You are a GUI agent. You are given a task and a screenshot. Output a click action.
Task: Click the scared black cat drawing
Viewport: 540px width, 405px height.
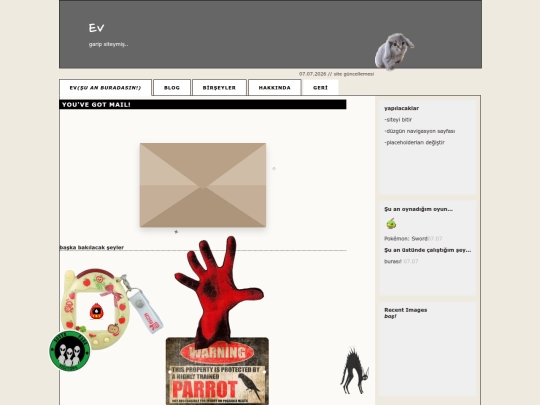pyautogui.click(x=355, y=371)
